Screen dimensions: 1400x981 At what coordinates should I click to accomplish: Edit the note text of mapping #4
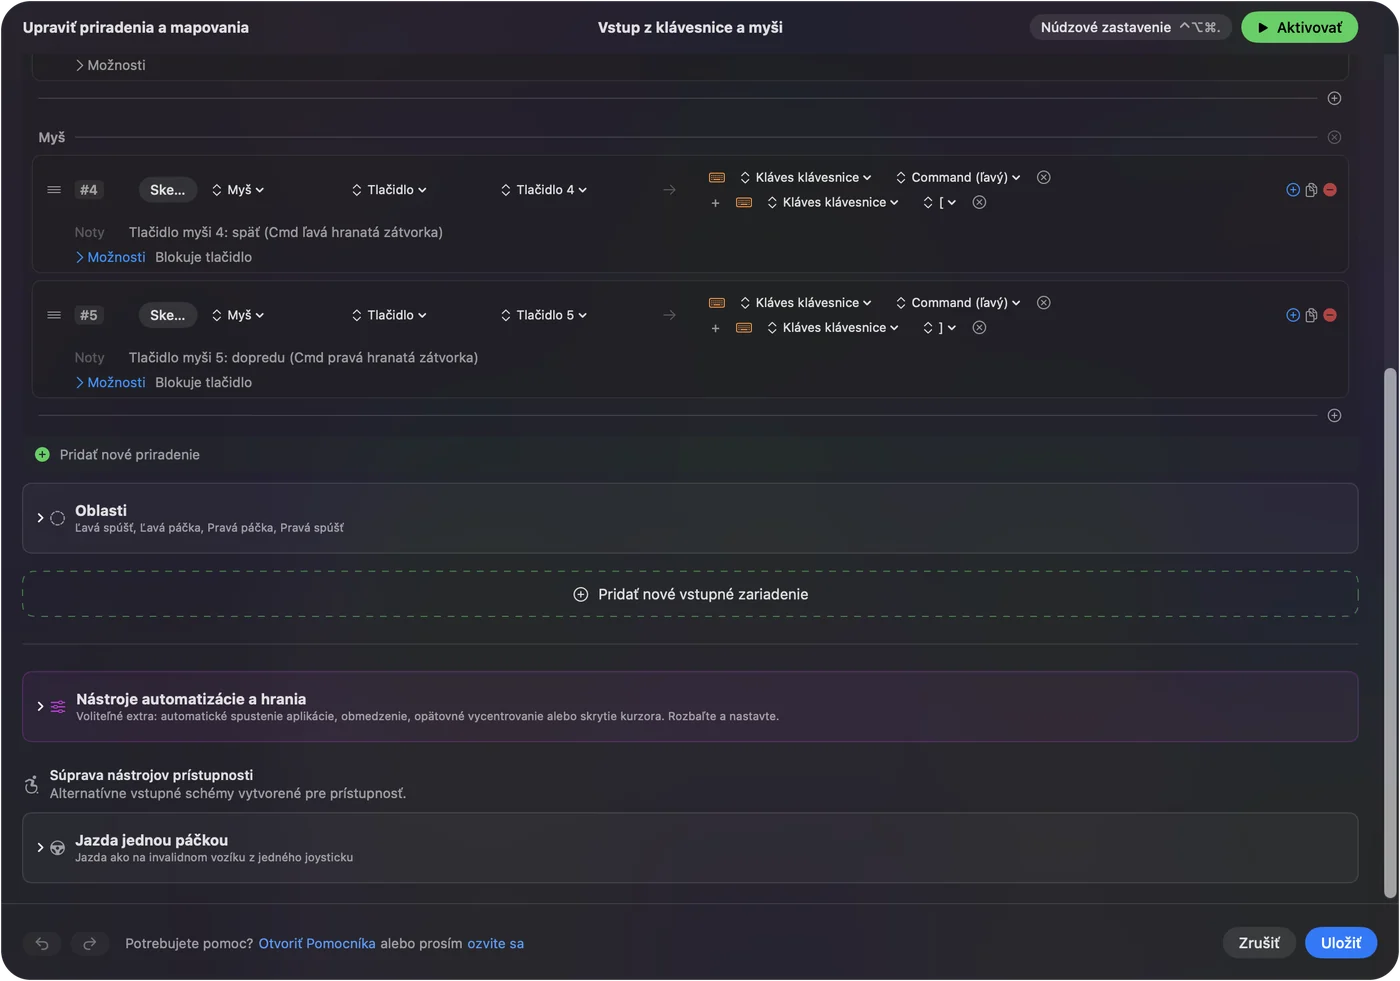coord(286,232)
